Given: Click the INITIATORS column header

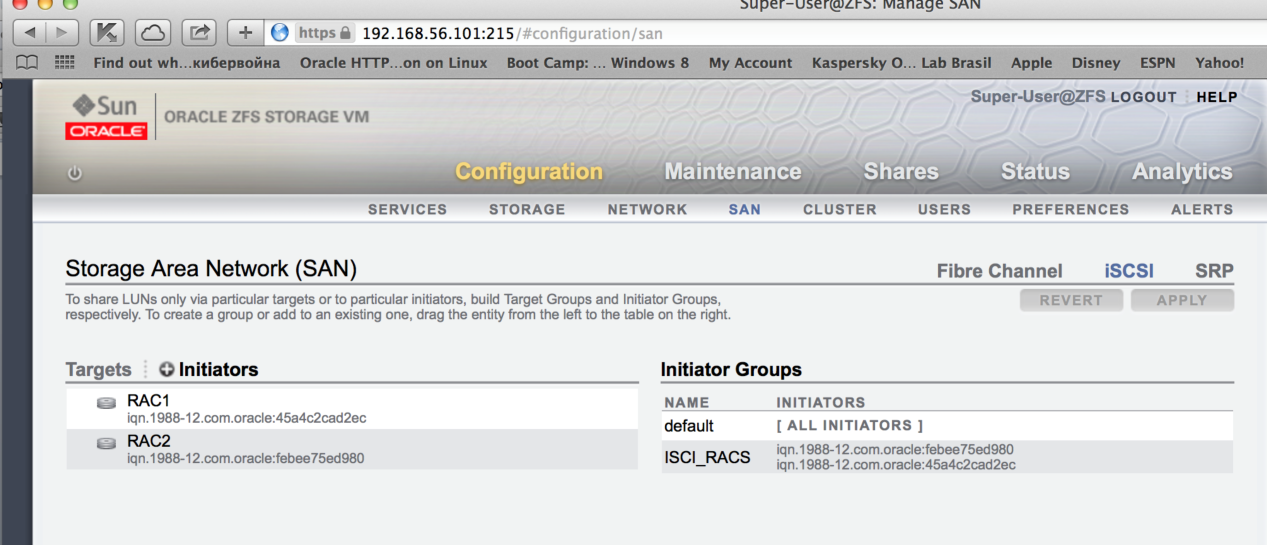Looking at the screenshot, I should tap(820, 402).
